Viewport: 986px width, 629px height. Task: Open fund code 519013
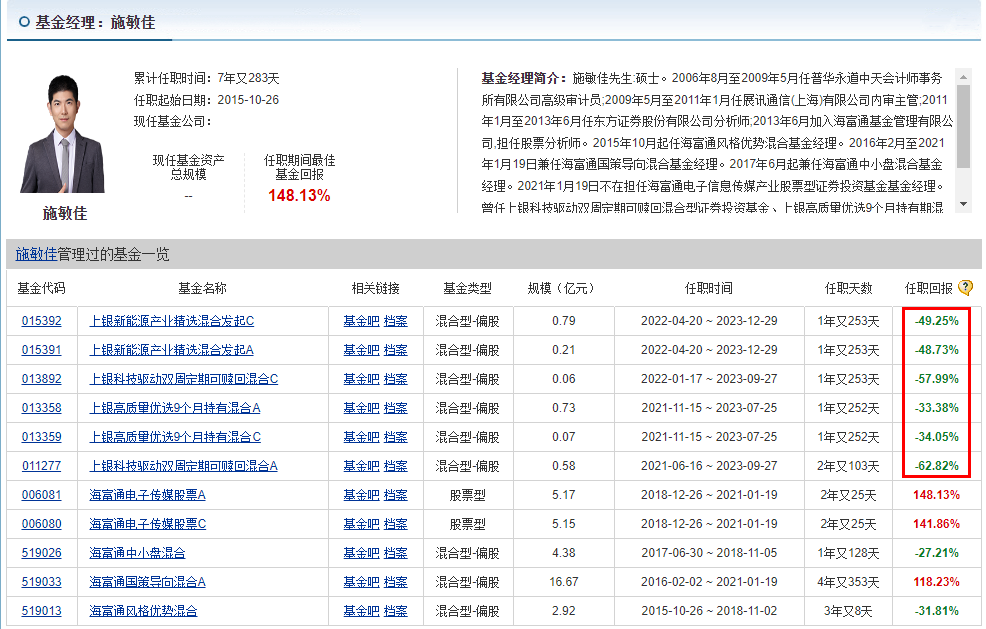tap(42, 610)
